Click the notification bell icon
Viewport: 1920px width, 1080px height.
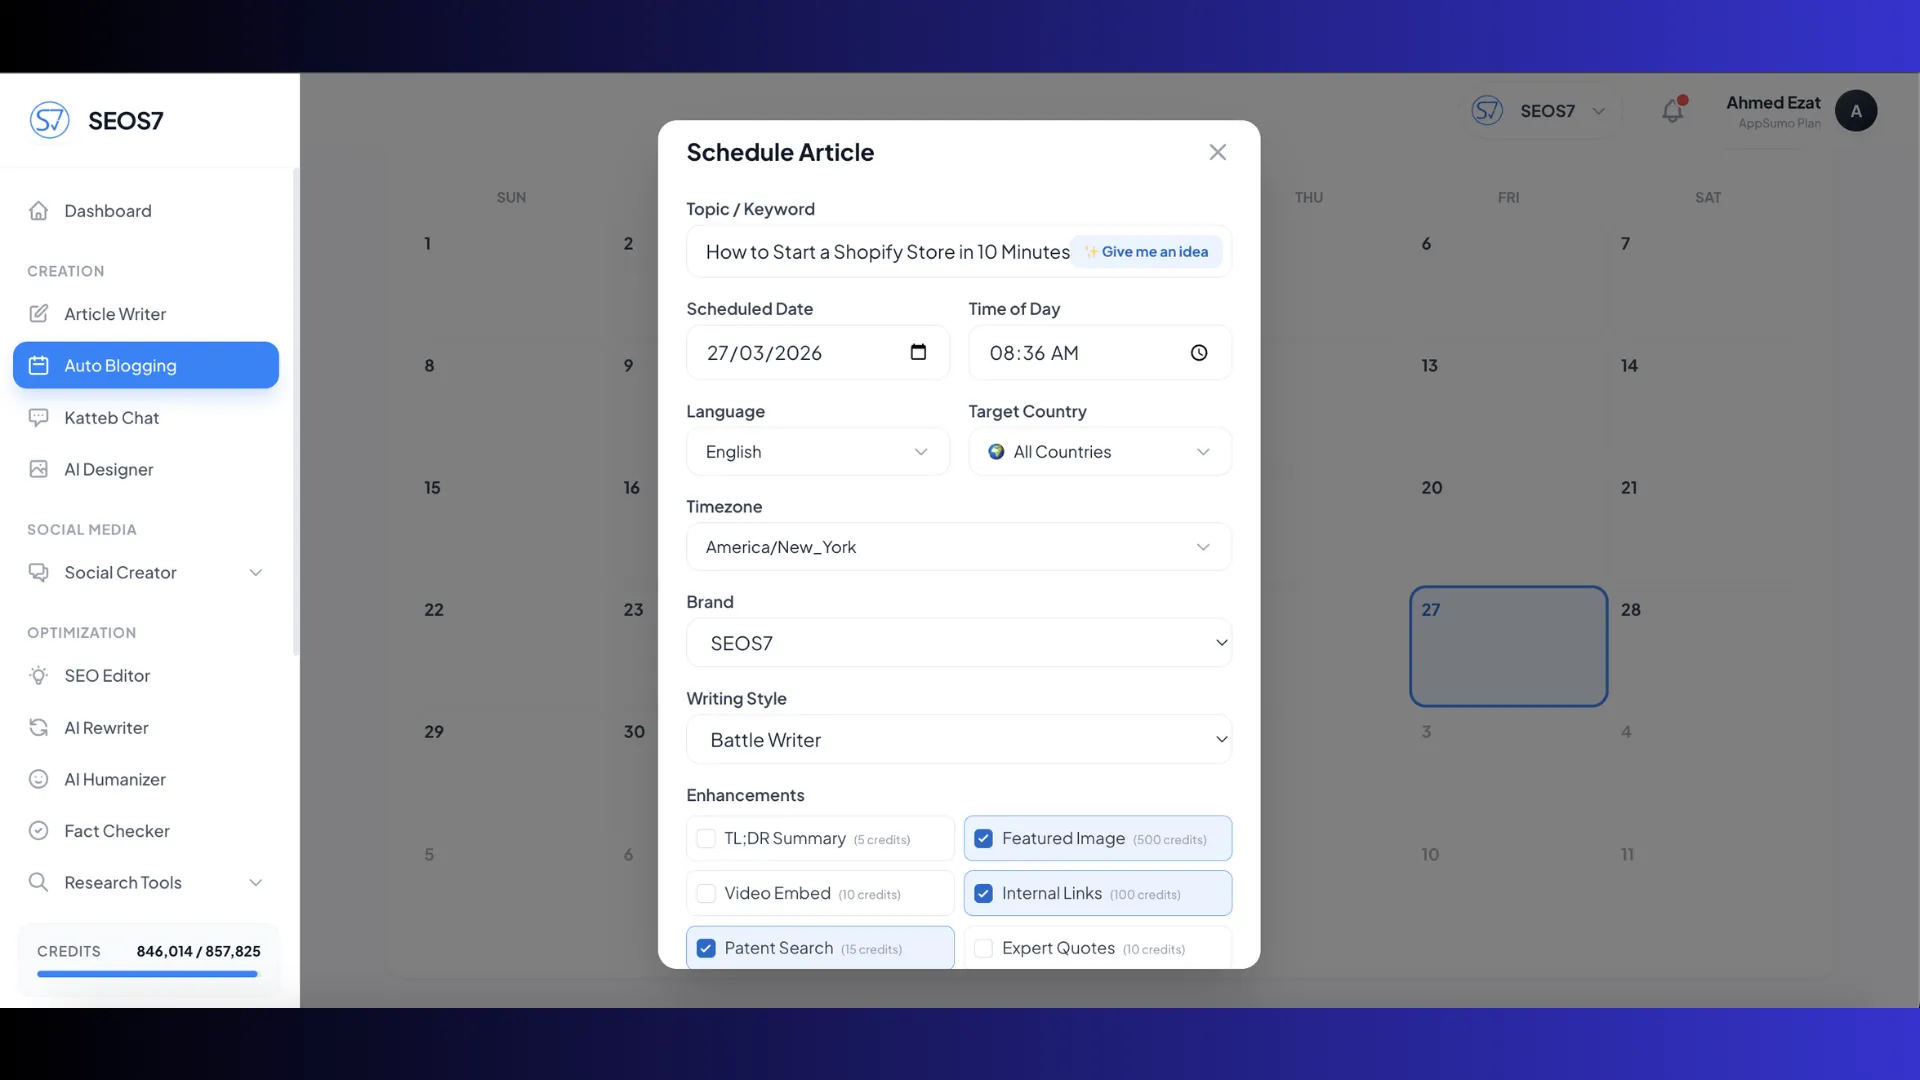point(1672,111)
